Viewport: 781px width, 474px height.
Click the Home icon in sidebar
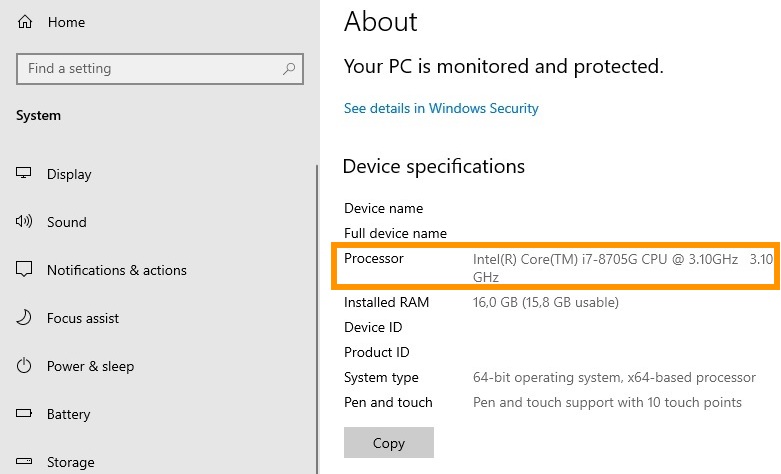(x=25, y=22)
